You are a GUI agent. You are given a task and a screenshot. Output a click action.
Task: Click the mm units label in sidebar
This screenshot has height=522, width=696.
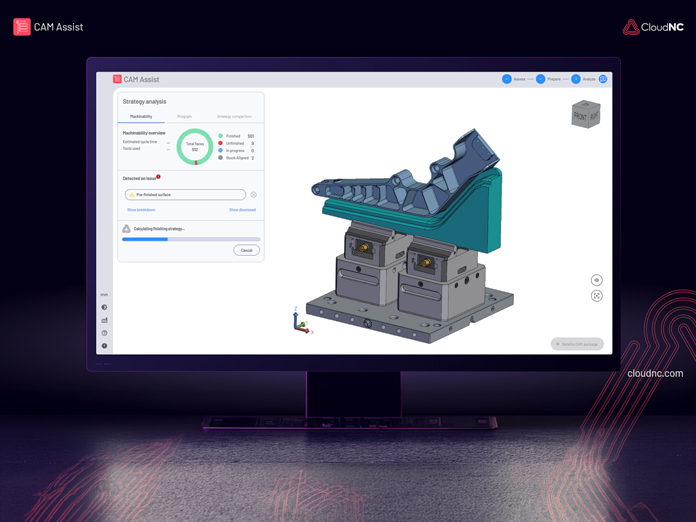click(x=104, y=295)
